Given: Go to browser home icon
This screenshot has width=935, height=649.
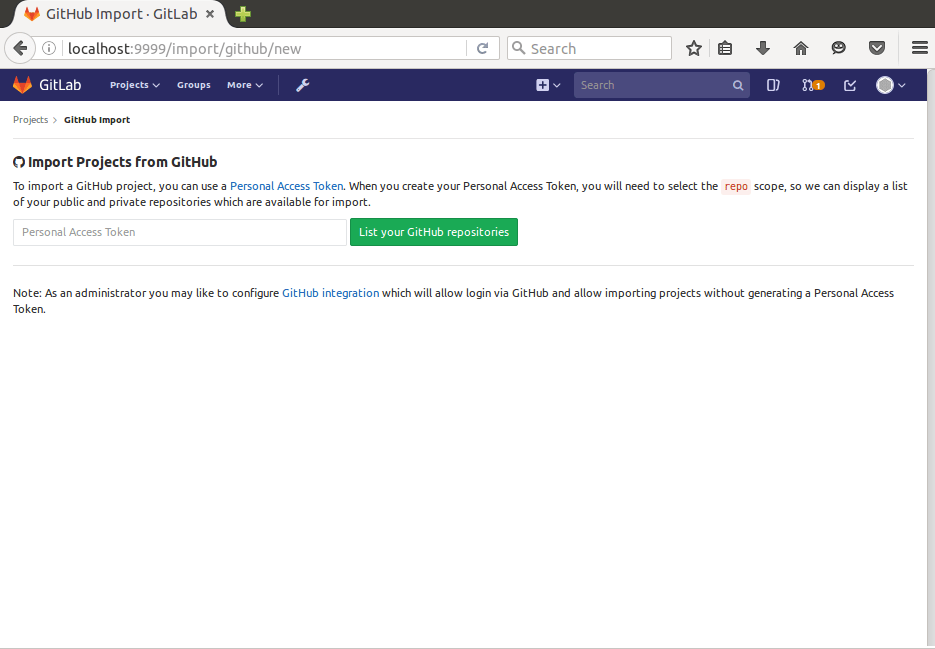Looking at the screenshot, I should (801, 48).
